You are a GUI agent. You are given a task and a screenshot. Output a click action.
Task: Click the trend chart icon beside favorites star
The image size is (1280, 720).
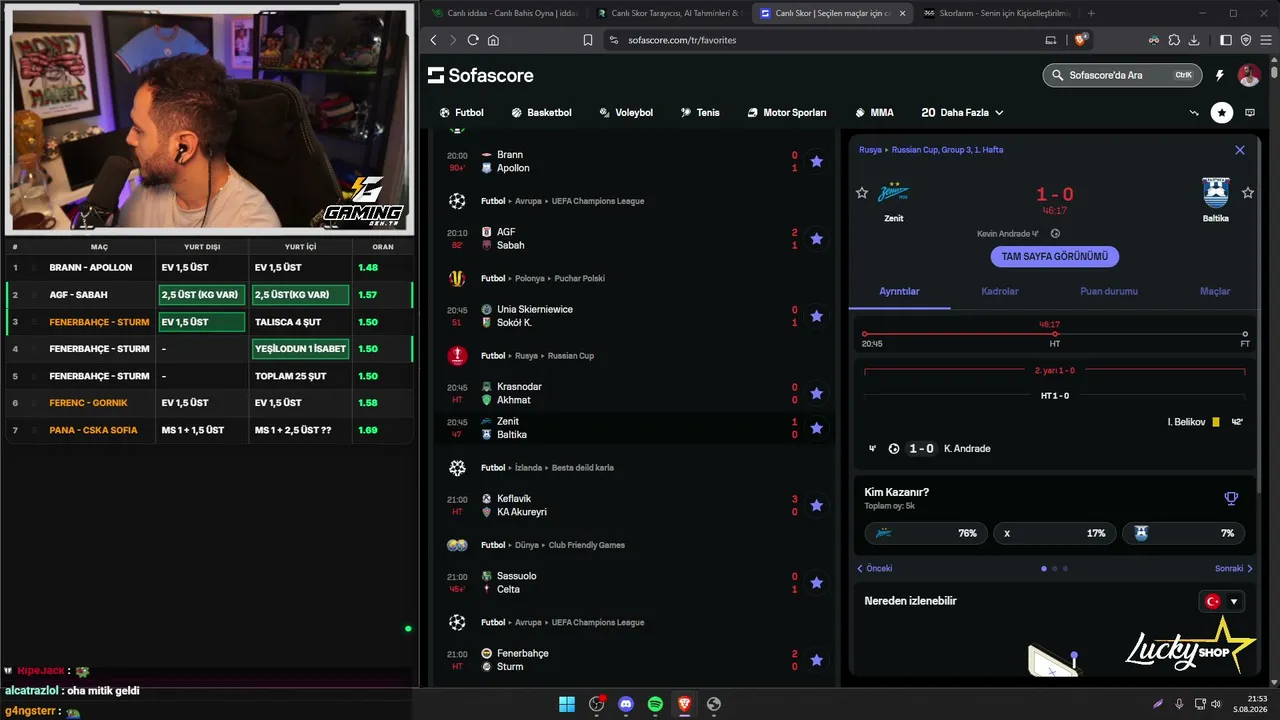point(1194,113)
